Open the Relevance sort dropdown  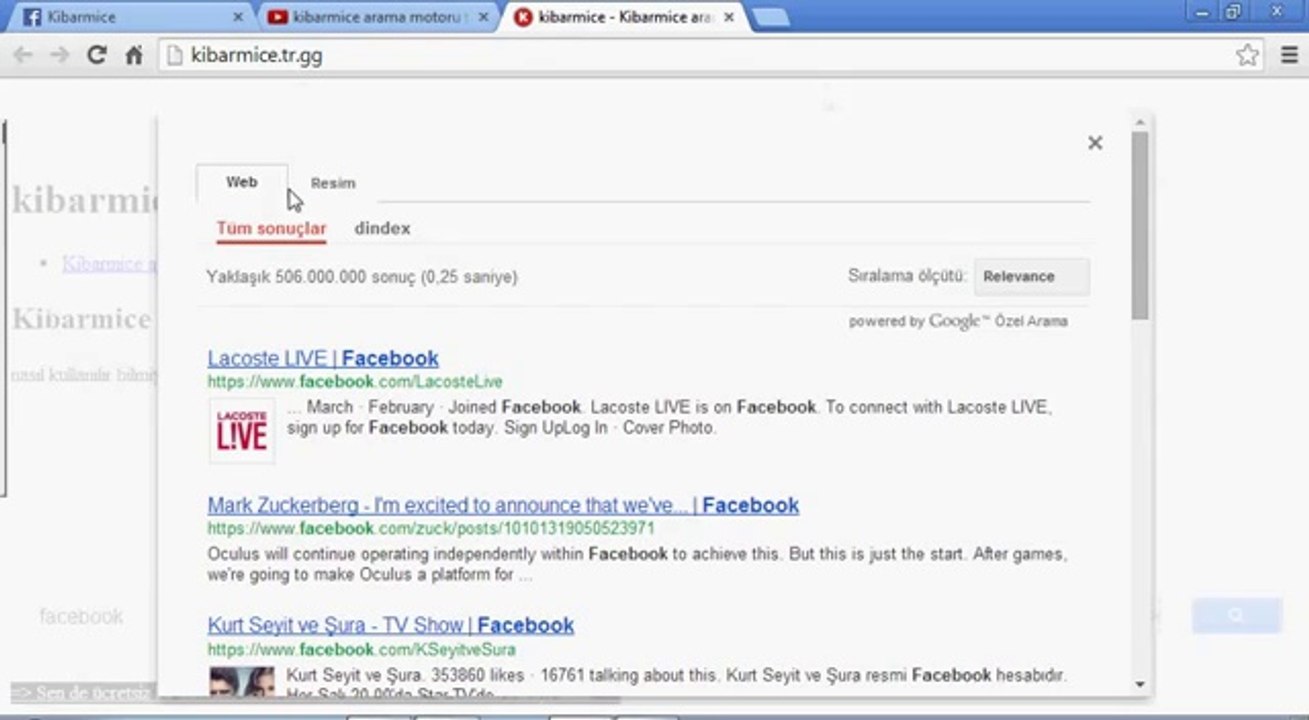(x=1032, y=277)
